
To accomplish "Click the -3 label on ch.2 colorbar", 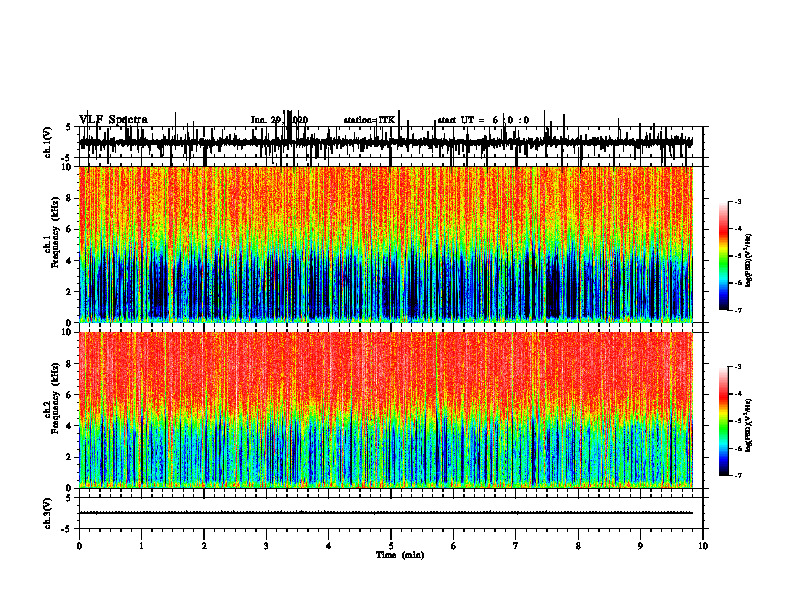I will click(738, 367).
